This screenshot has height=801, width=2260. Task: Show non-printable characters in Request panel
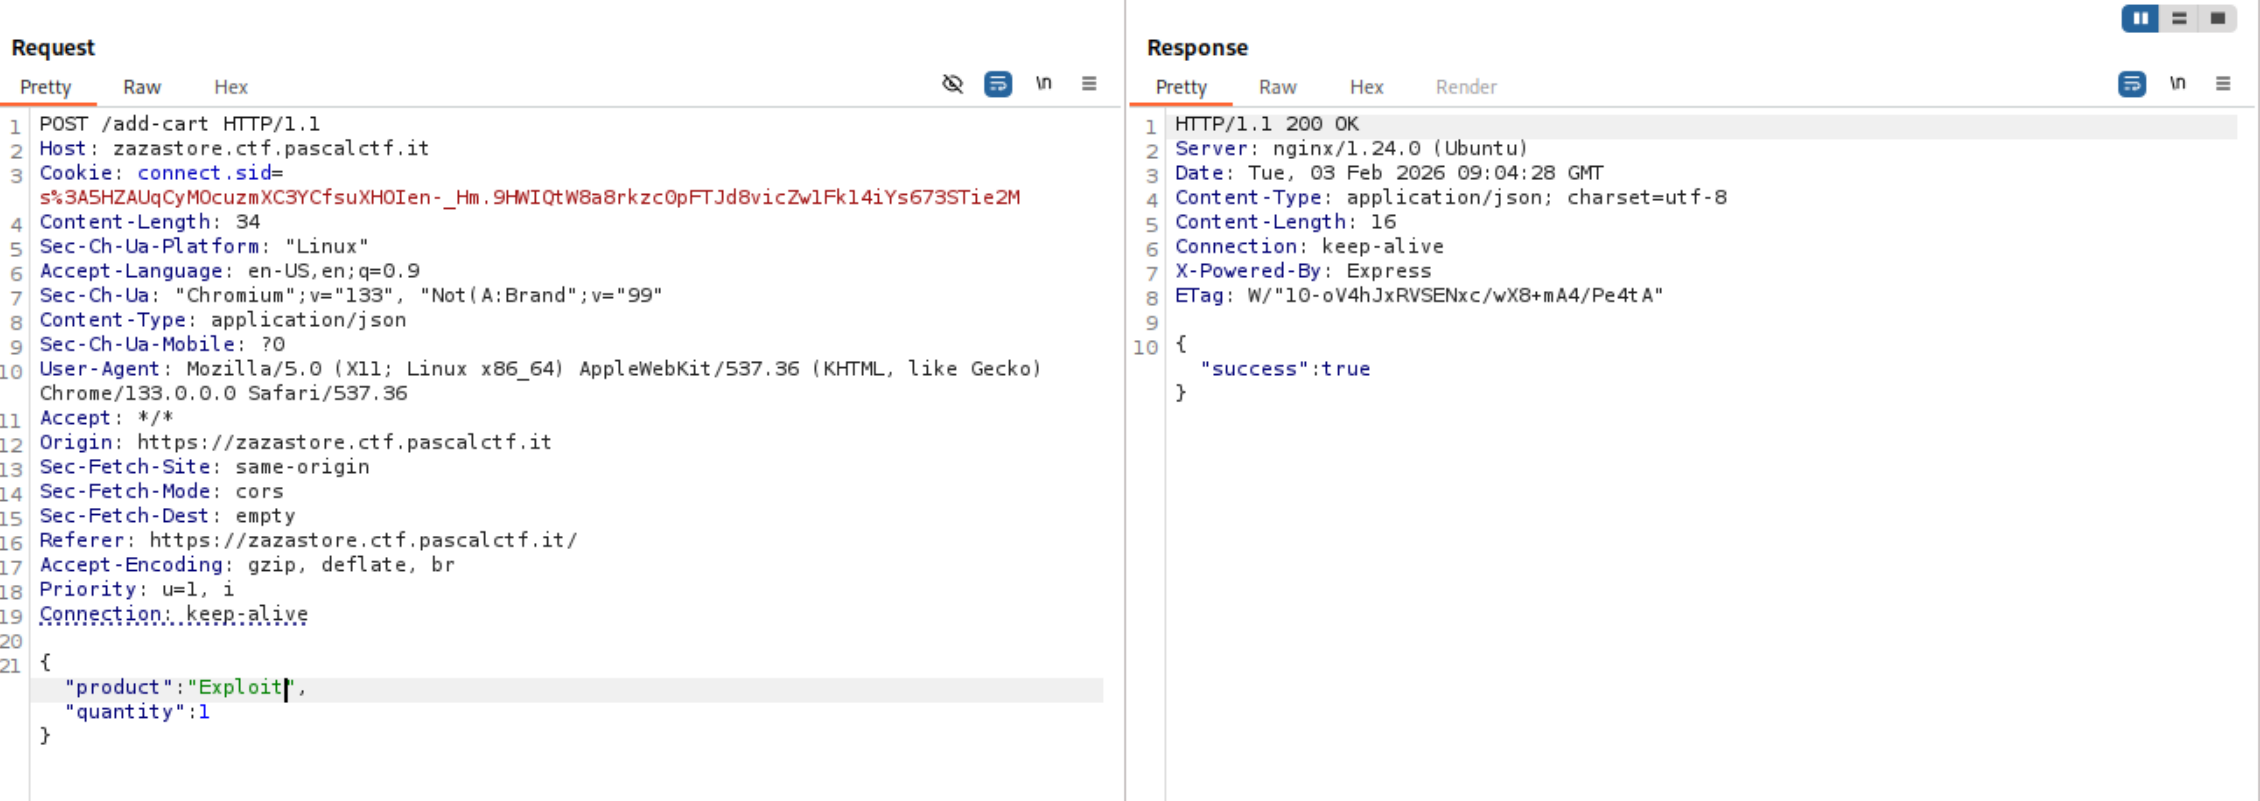(x=1043, y=84)
